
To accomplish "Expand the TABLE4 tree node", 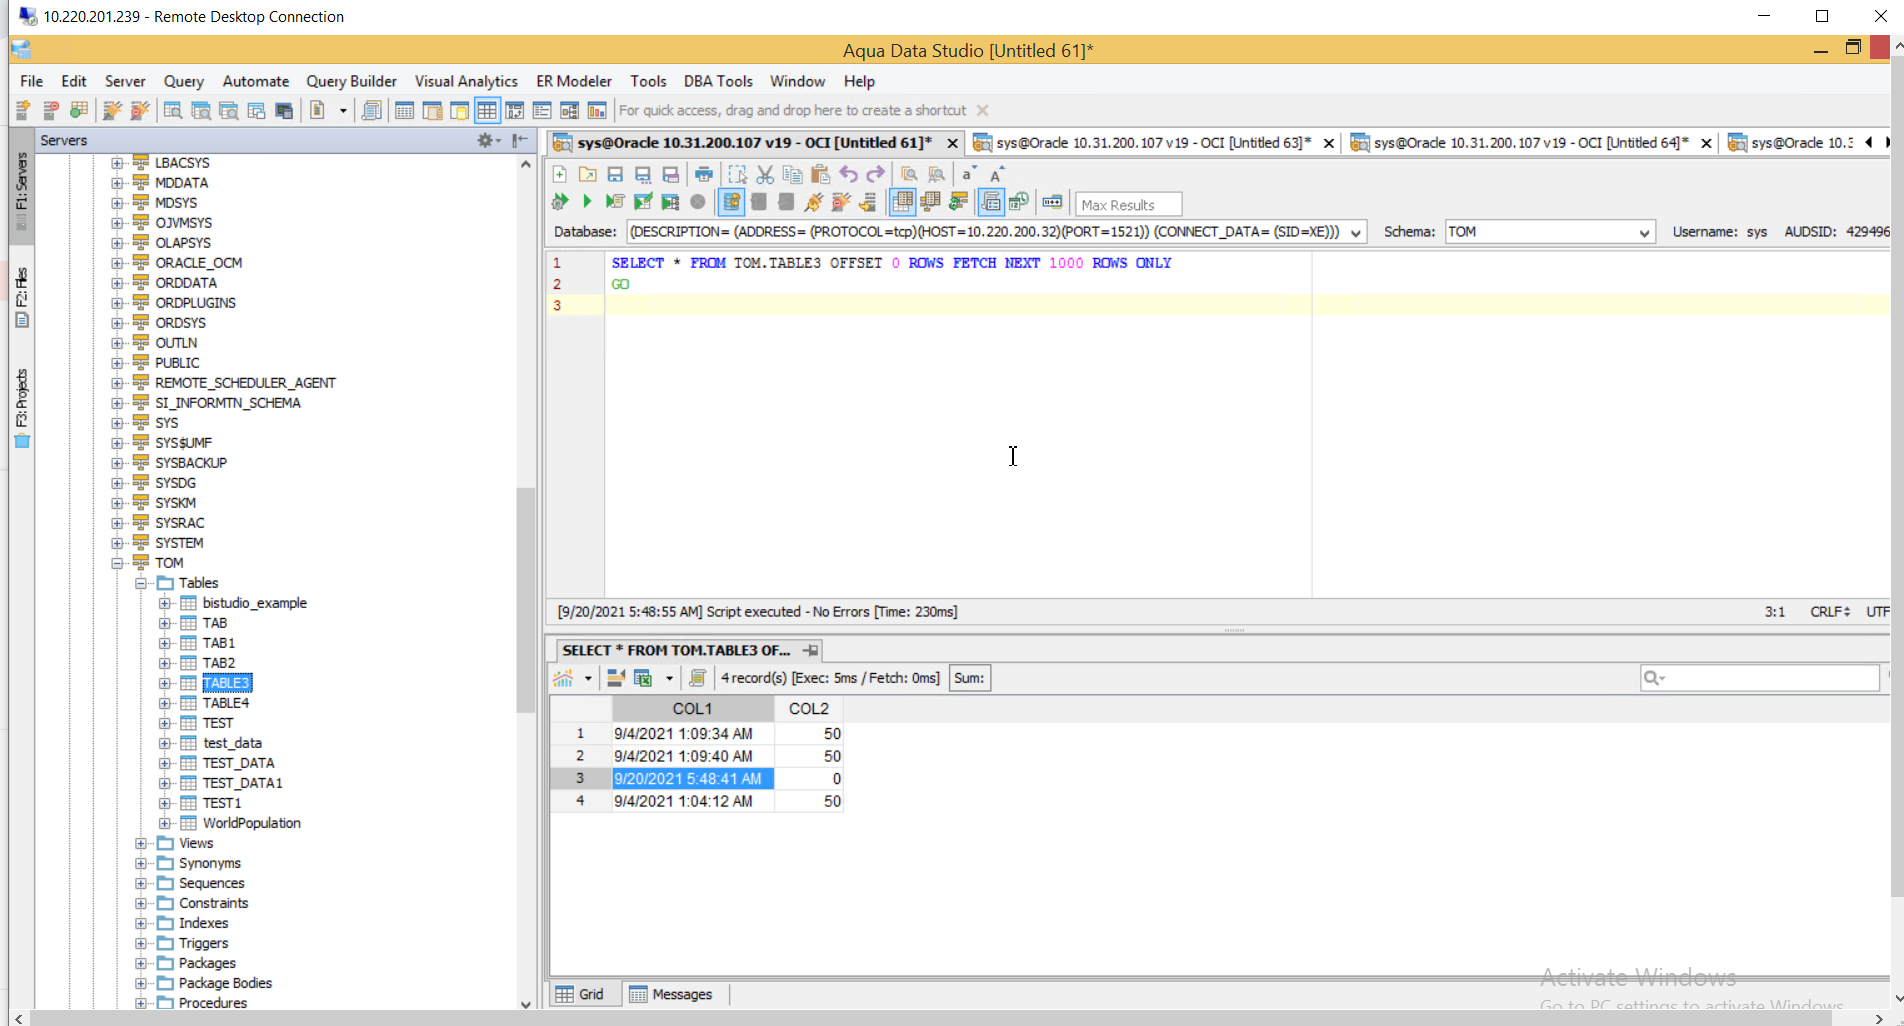I will tap(165, 703).
